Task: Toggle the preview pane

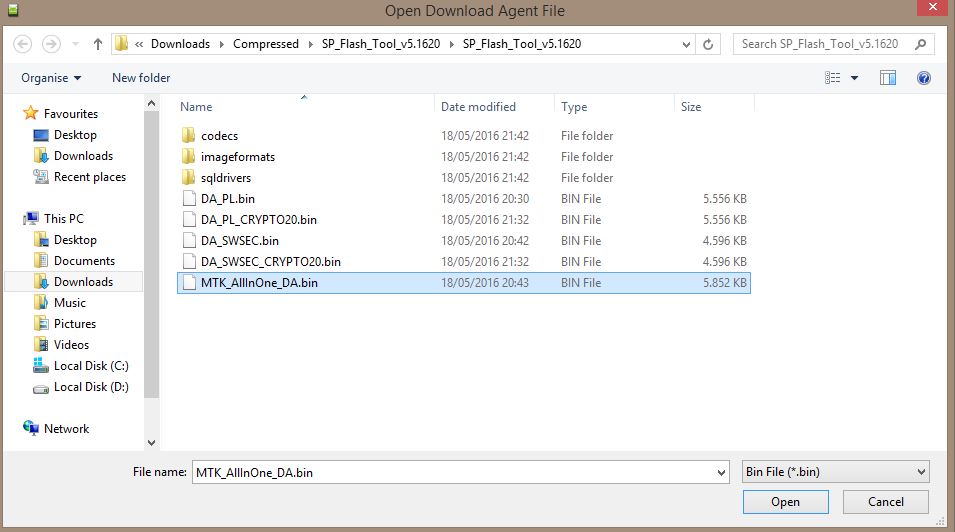Action: 888,78
